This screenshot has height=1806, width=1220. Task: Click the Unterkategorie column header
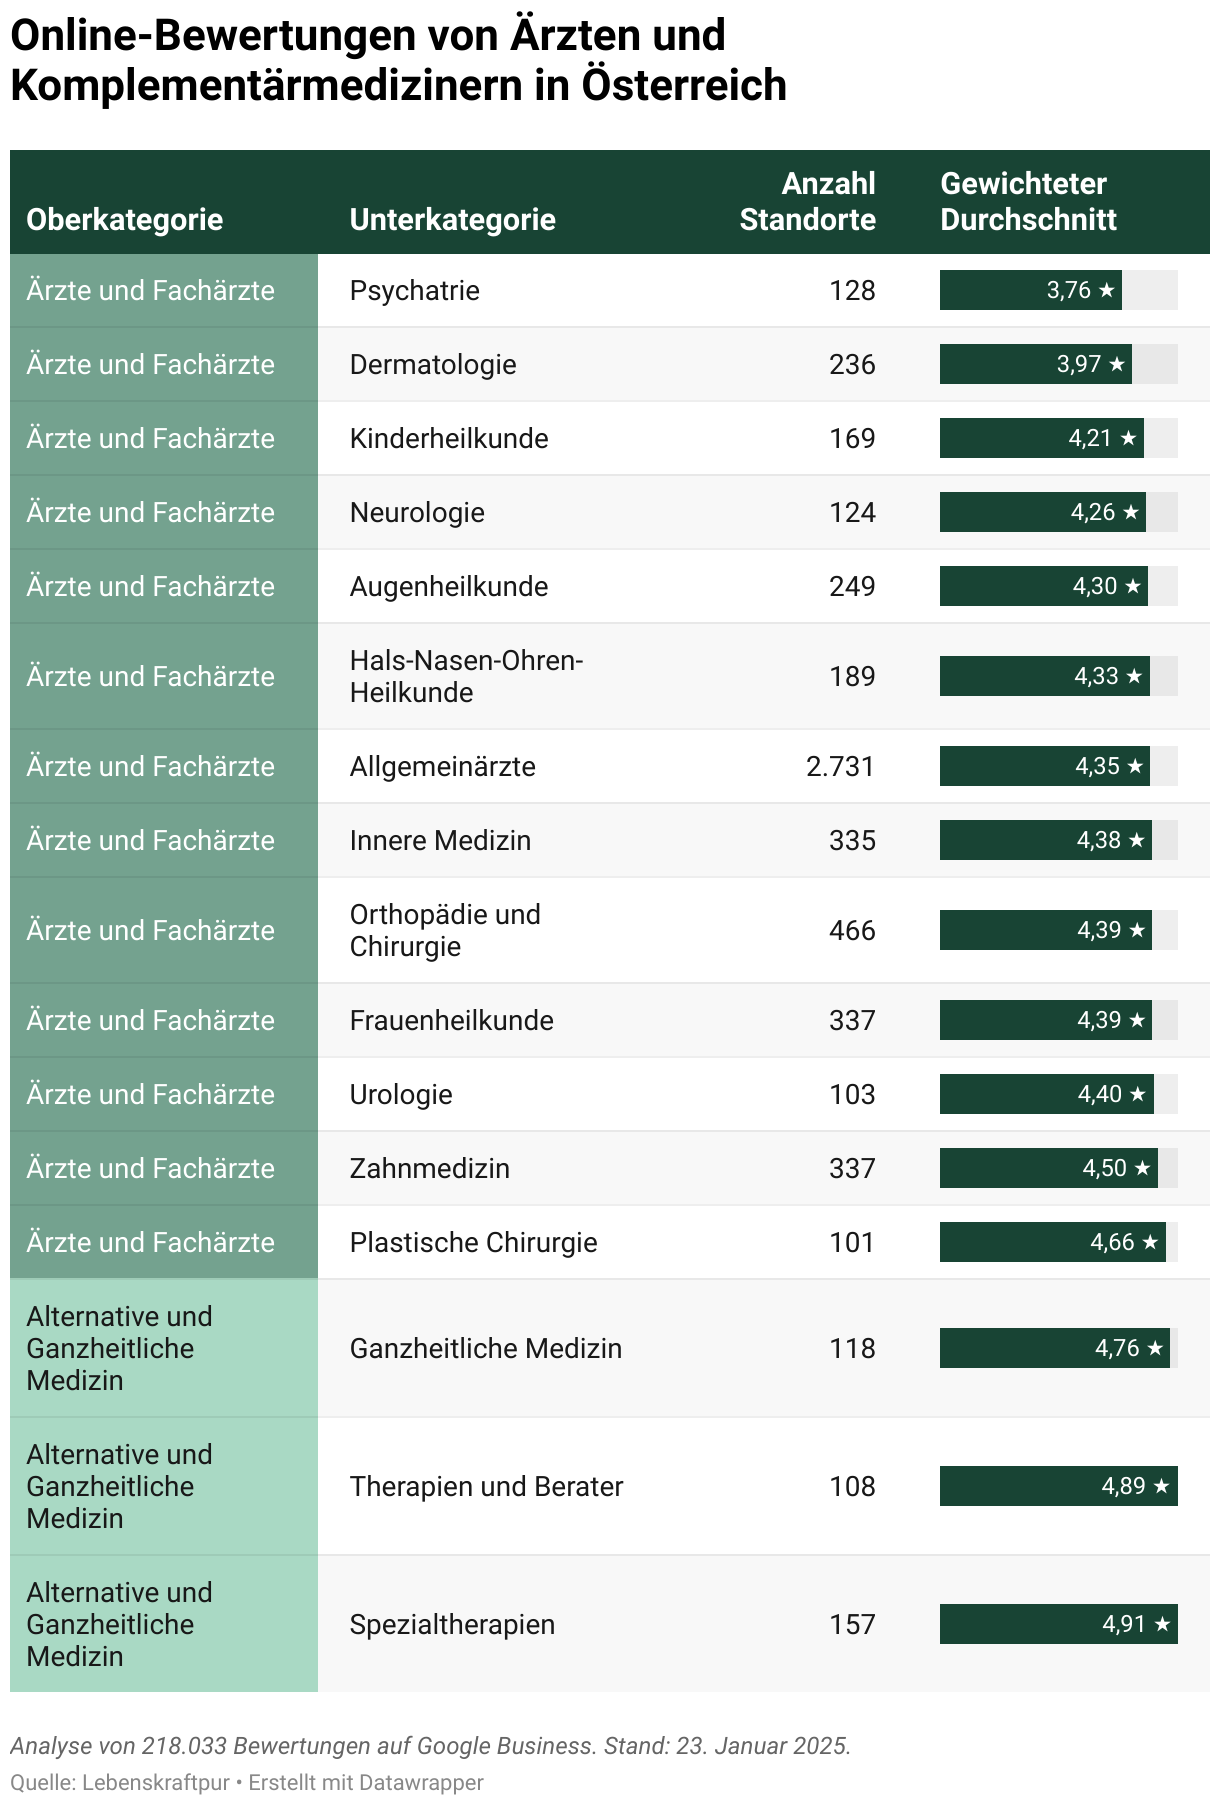click(x=452, y=220)
